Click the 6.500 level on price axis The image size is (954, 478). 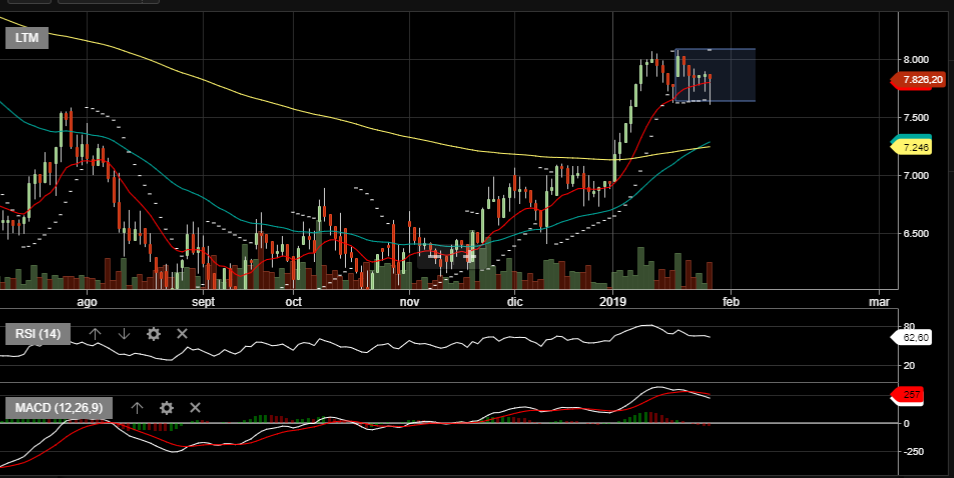click(x=915, y=233)
